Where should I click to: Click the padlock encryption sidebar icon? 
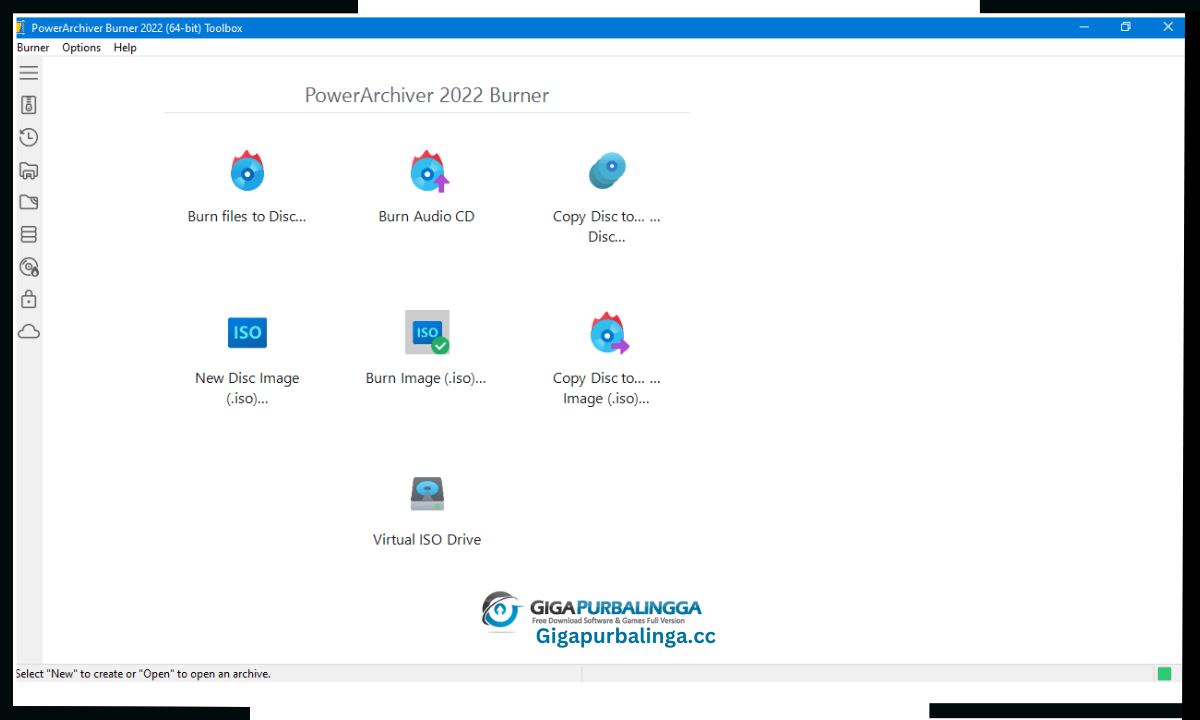[x=29, y=299]
